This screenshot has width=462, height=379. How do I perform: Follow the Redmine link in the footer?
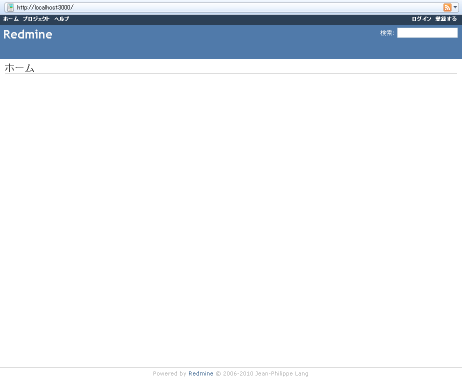pos(201,373)
